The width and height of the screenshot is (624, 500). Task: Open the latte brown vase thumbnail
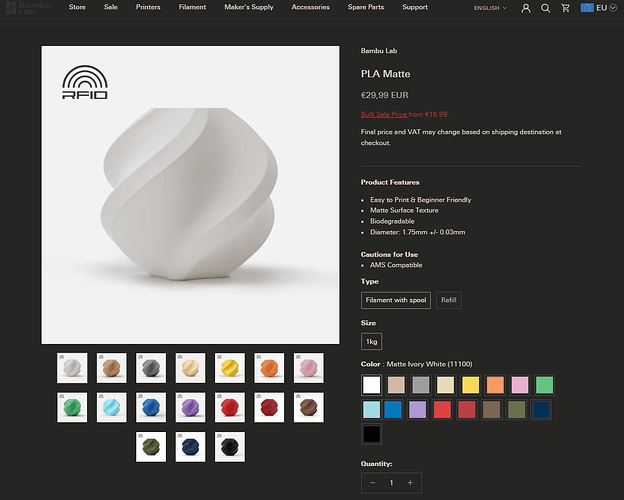point(111,368)
